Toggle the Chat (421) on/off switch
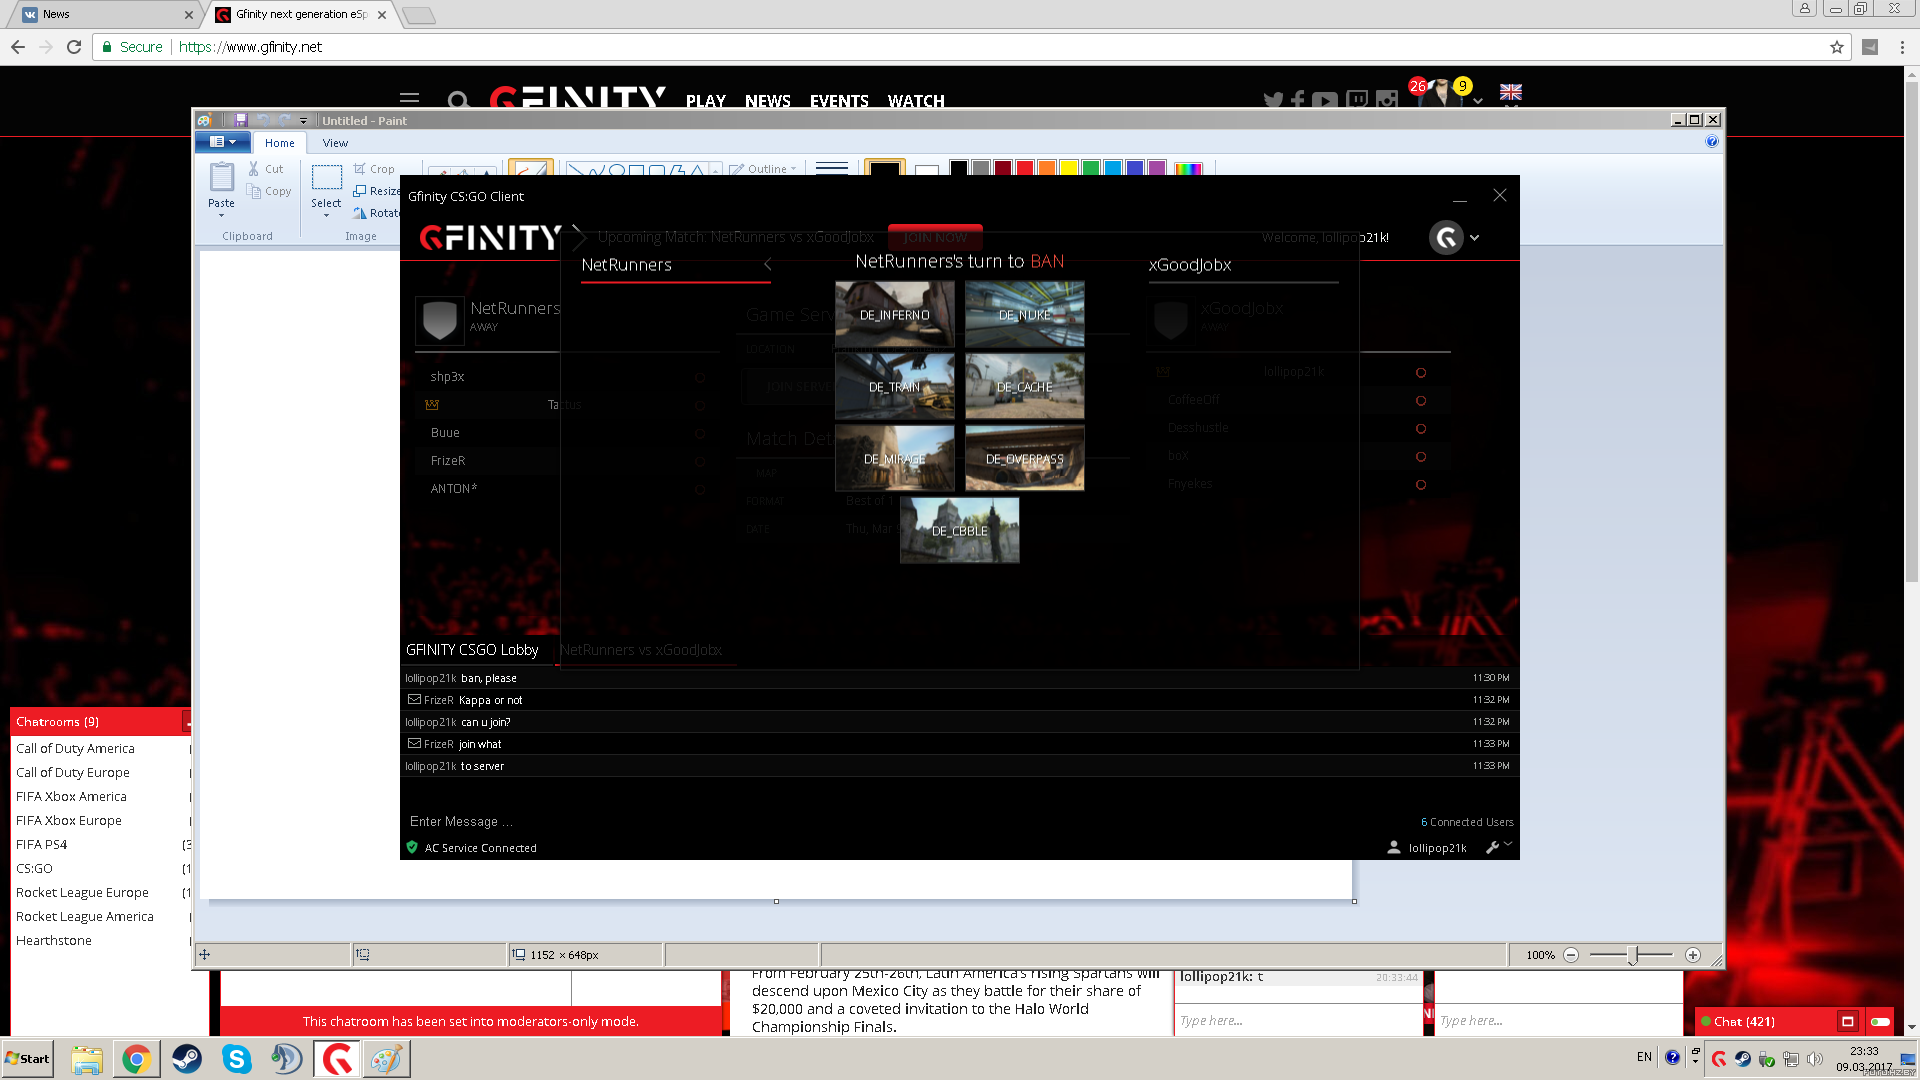The width and height of the screenshot is (1920, 1080). click(x=1880, y=1021)
